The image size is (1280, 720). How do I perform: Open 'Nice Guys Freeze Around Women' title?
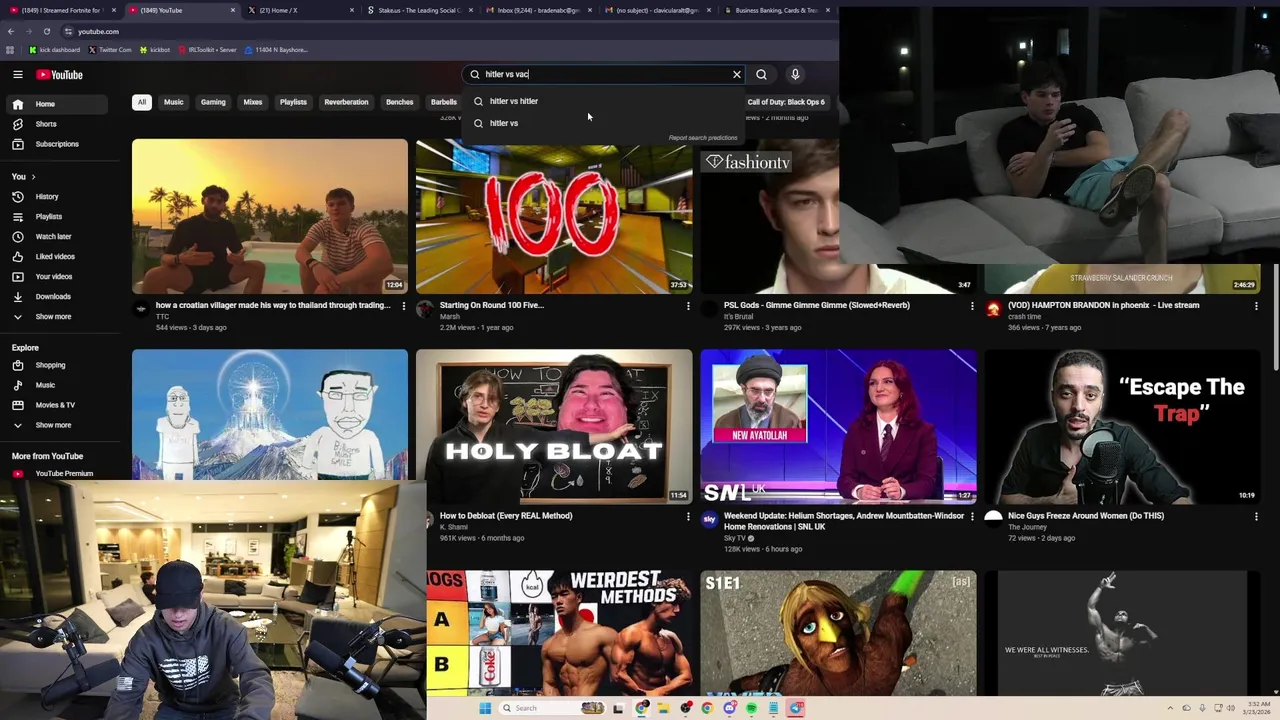click(1086, 516)
